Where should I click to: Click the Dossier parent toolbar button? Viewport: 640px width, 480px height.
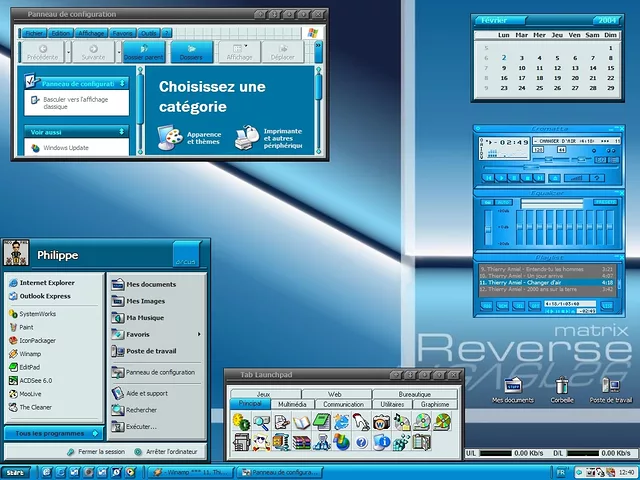[x=144, y=51]
